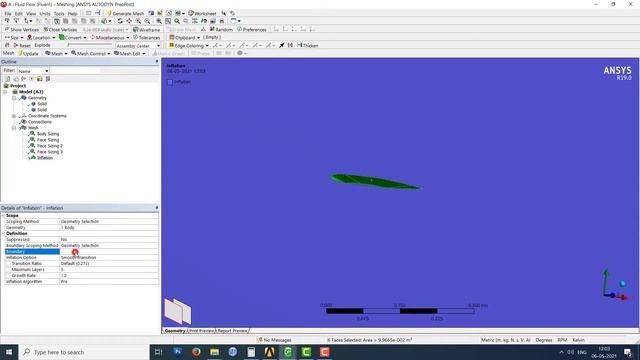Toggle Thicken edges option
640x360 pixels.
307,45
